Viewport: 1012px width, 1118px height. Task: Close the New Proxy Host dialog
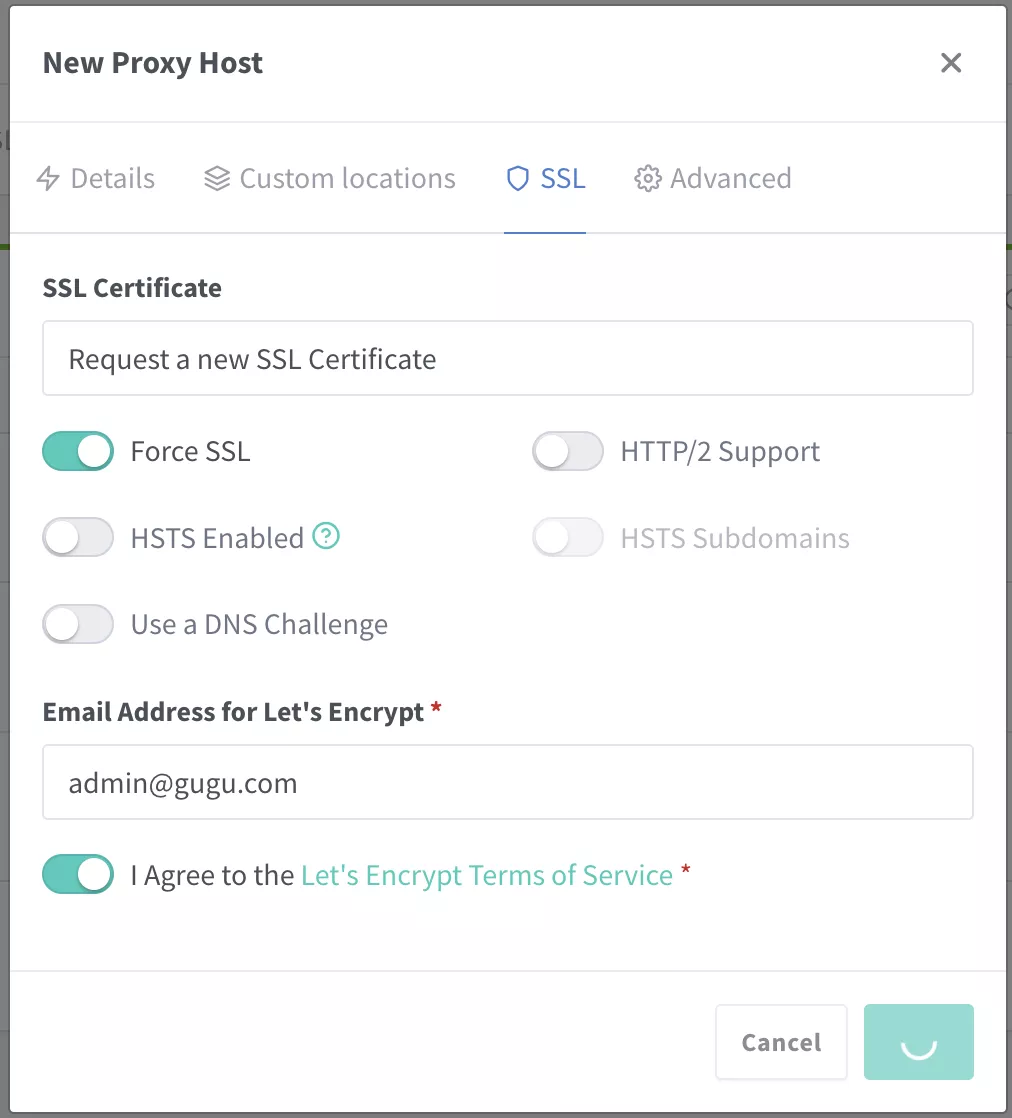(x=951, y=63)
